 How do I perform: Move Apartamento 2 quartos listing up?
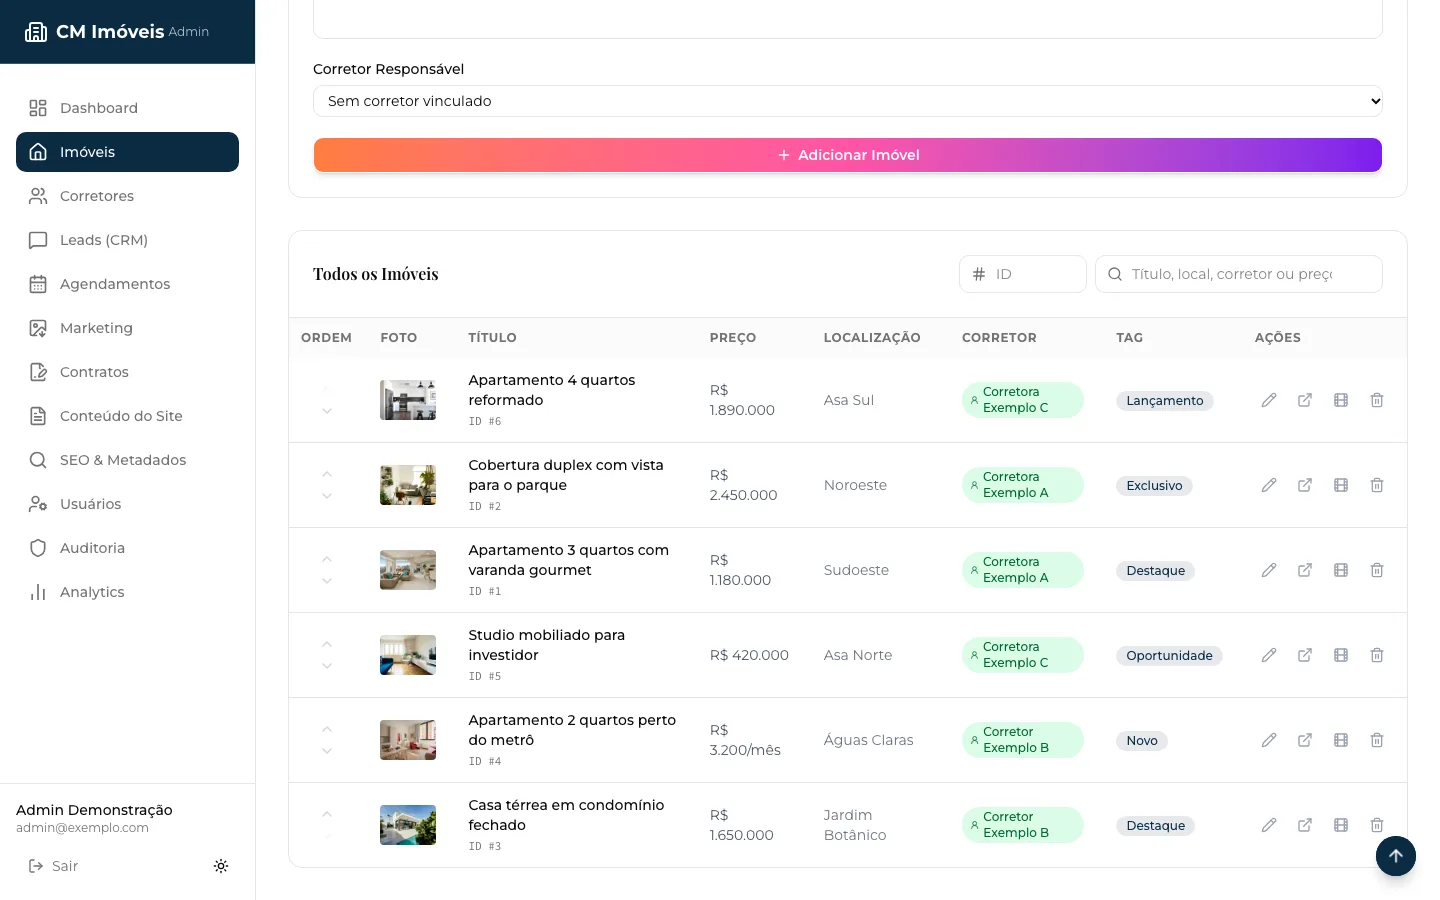click(327, 729)
